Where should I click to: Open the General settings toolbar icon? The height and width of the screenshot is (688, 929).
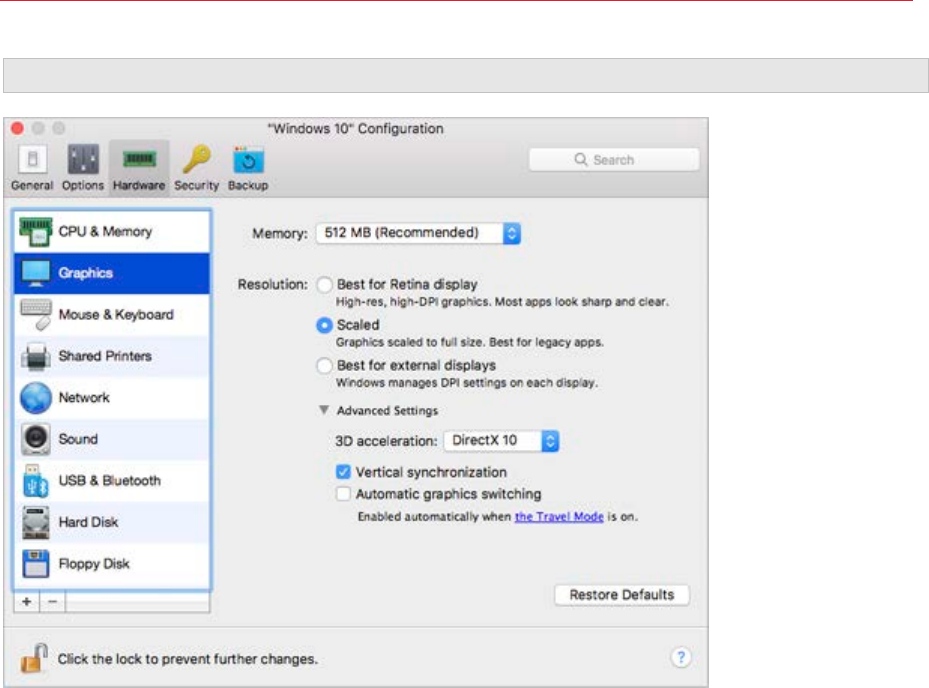(32, 159)
